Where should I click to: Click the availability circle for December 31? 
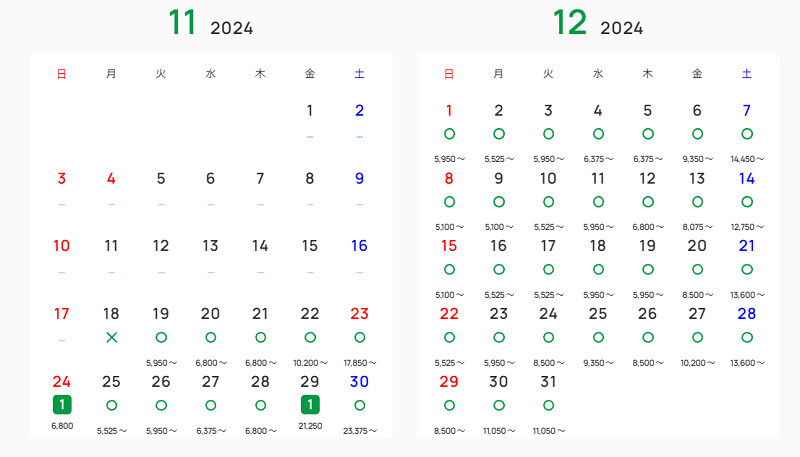point(548,405)
